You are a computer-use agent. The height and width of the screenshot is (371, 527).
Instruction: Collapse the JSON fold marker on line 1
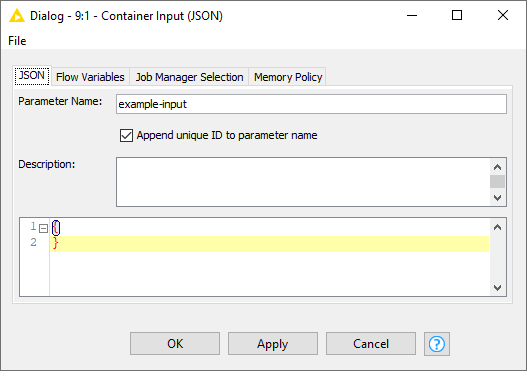(43, 229)
